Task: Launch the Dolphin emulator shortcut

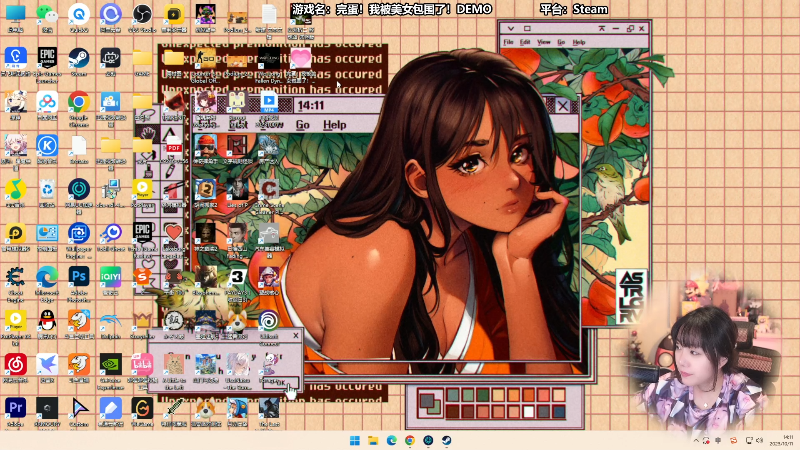Action: pos(110,321)
